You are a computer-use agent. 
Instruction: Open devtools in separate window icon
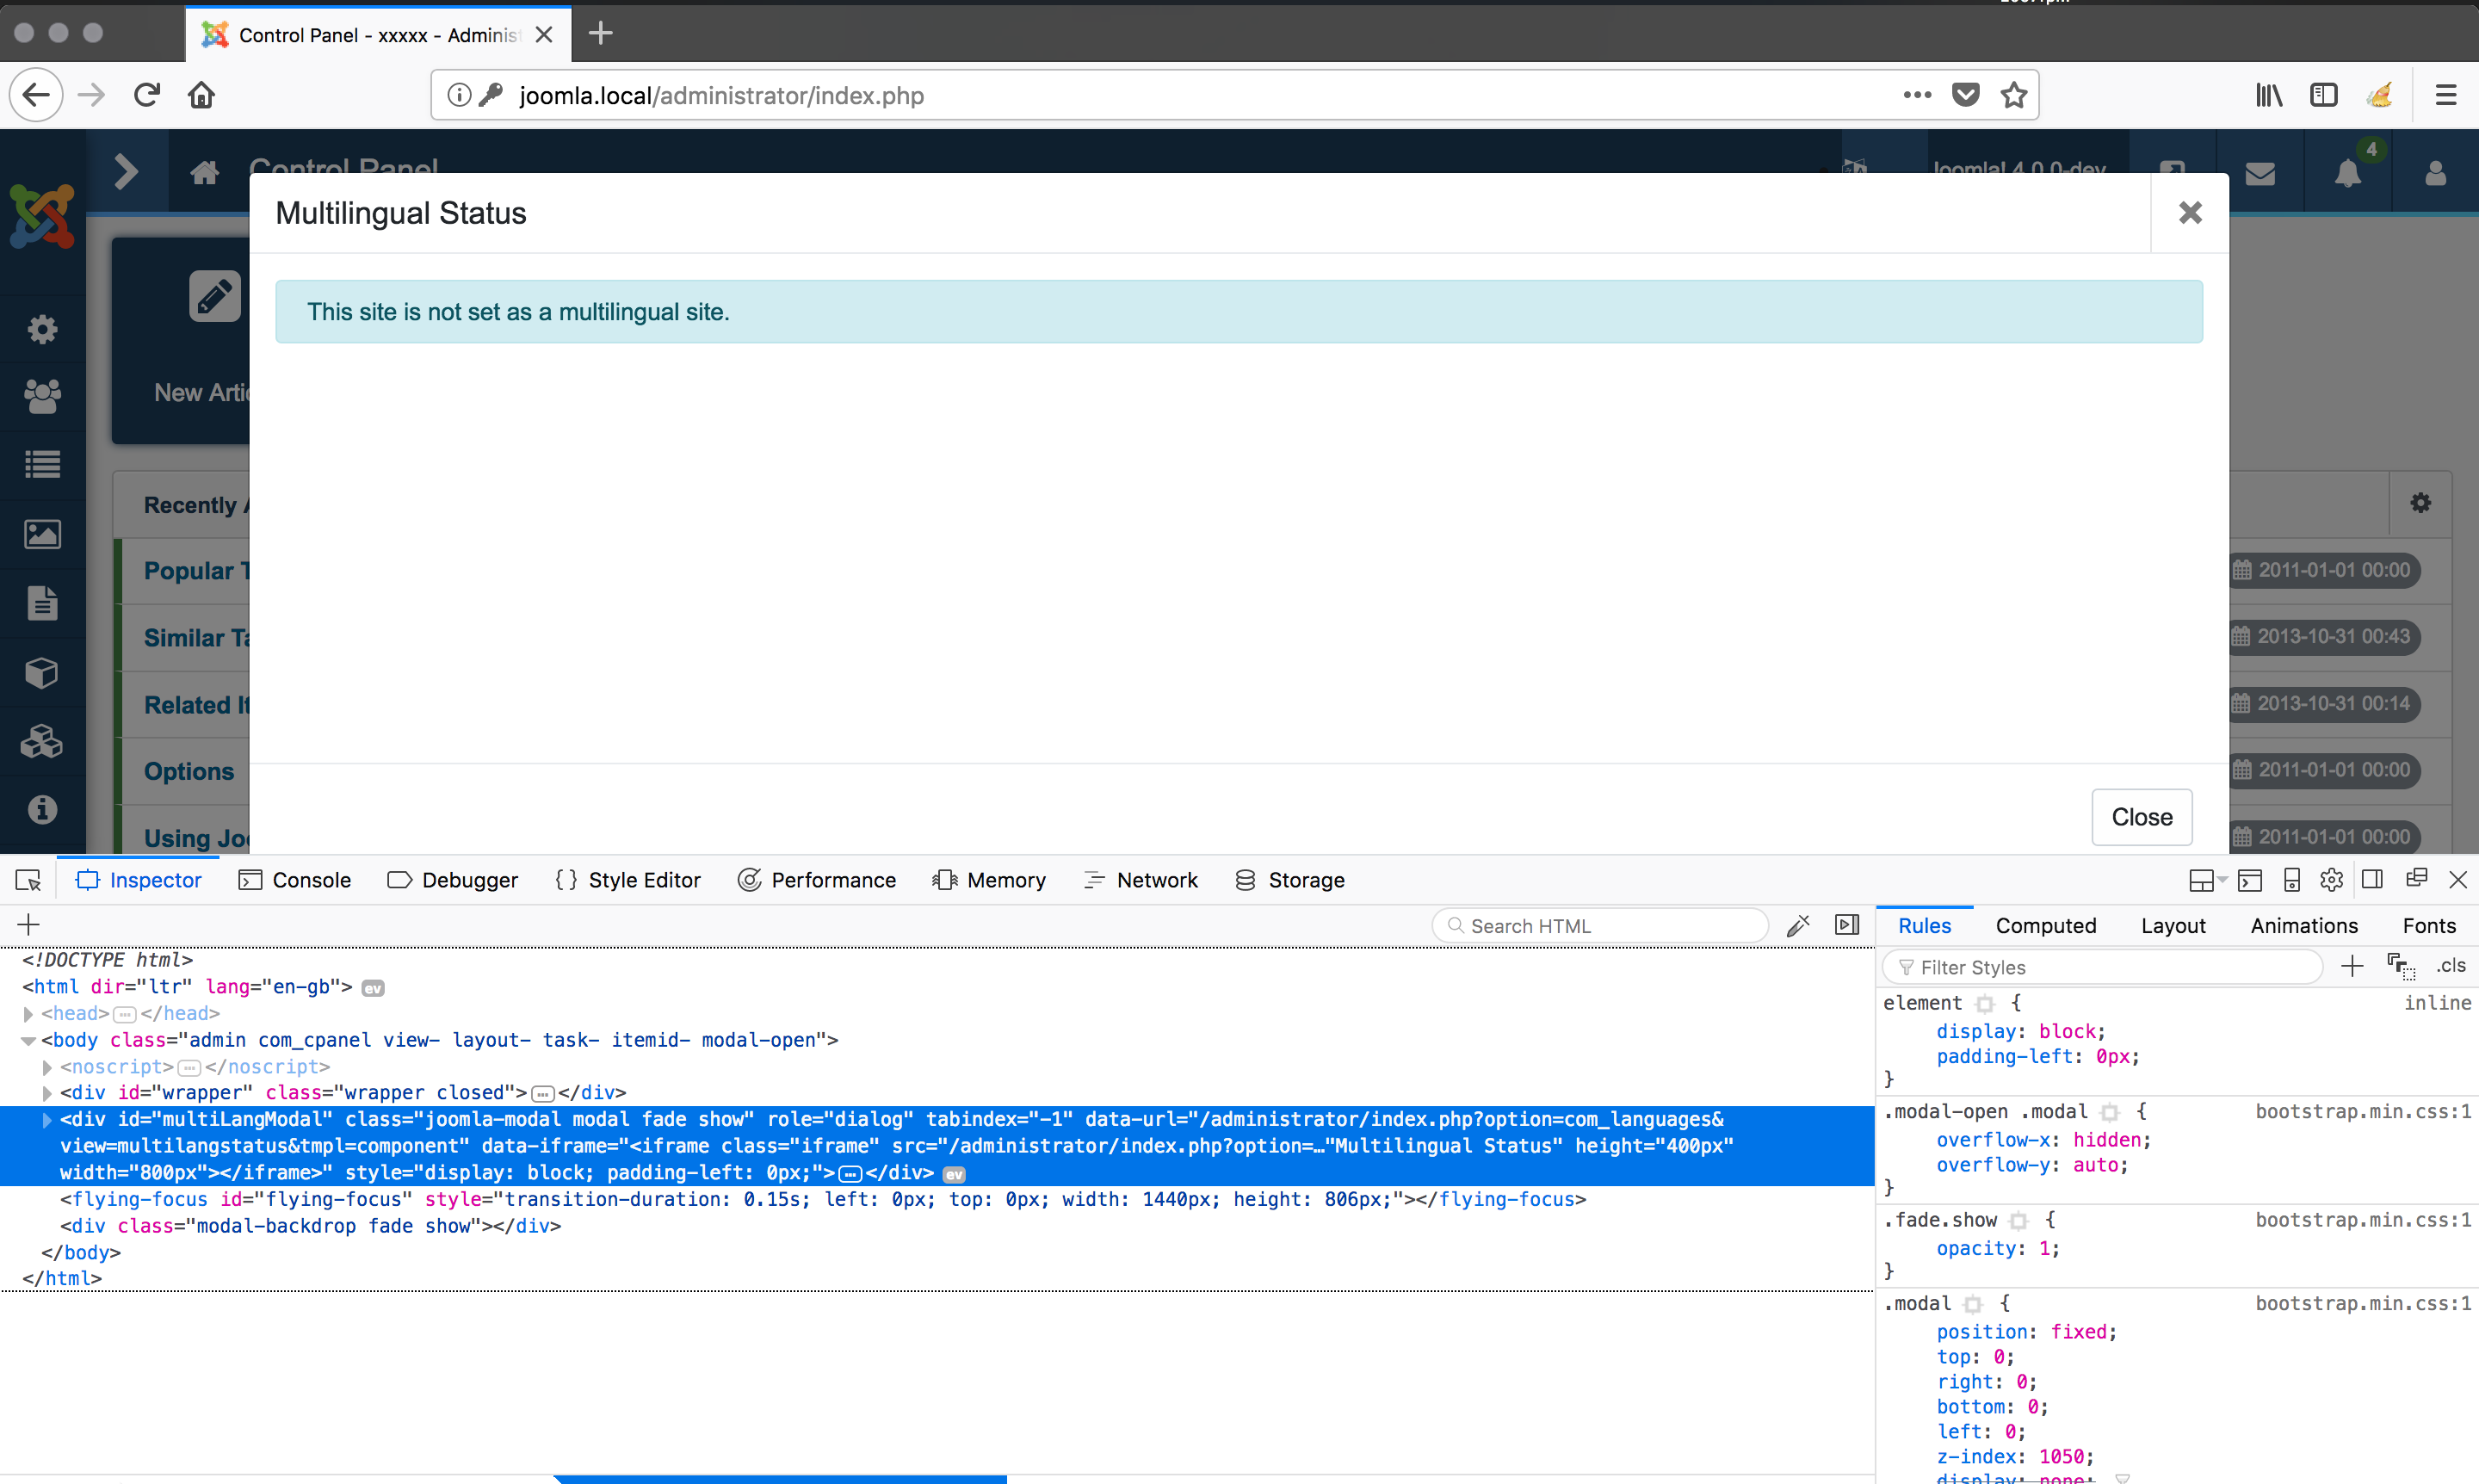point(2416,878)
